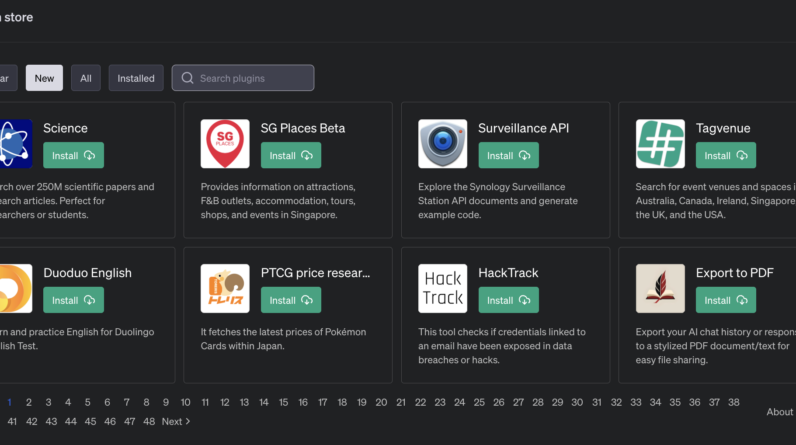Click the 'SG Places Beta' plugin title

pos(303,128)
